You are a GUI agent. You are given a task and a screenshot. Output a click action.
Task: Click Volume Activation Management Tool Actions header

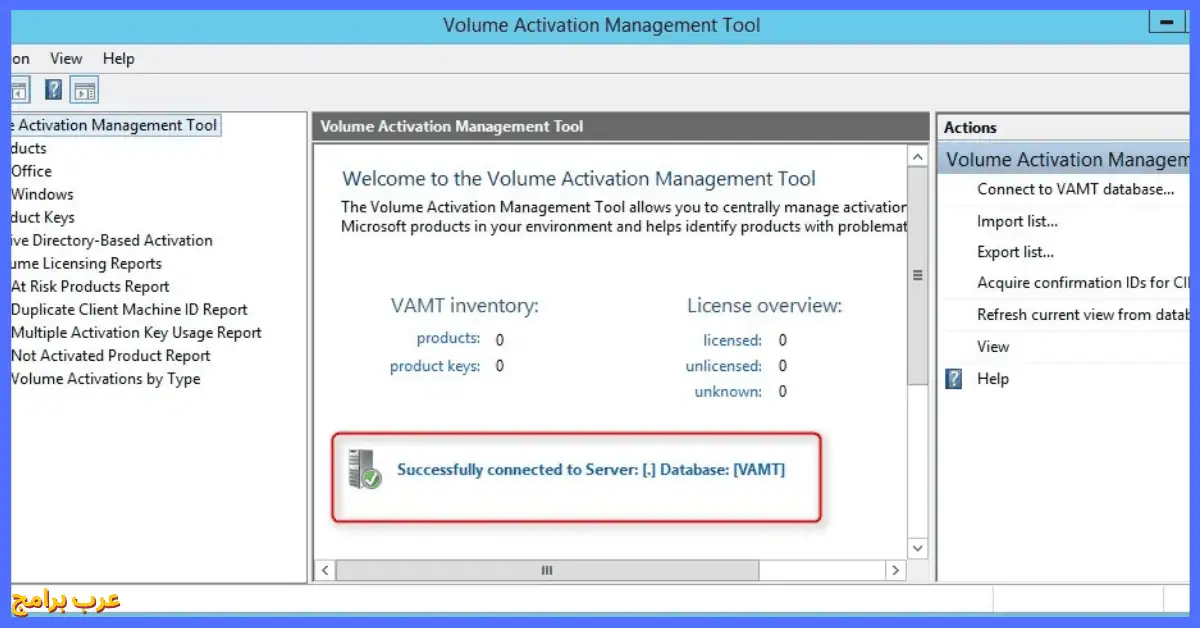point(1065,159)
